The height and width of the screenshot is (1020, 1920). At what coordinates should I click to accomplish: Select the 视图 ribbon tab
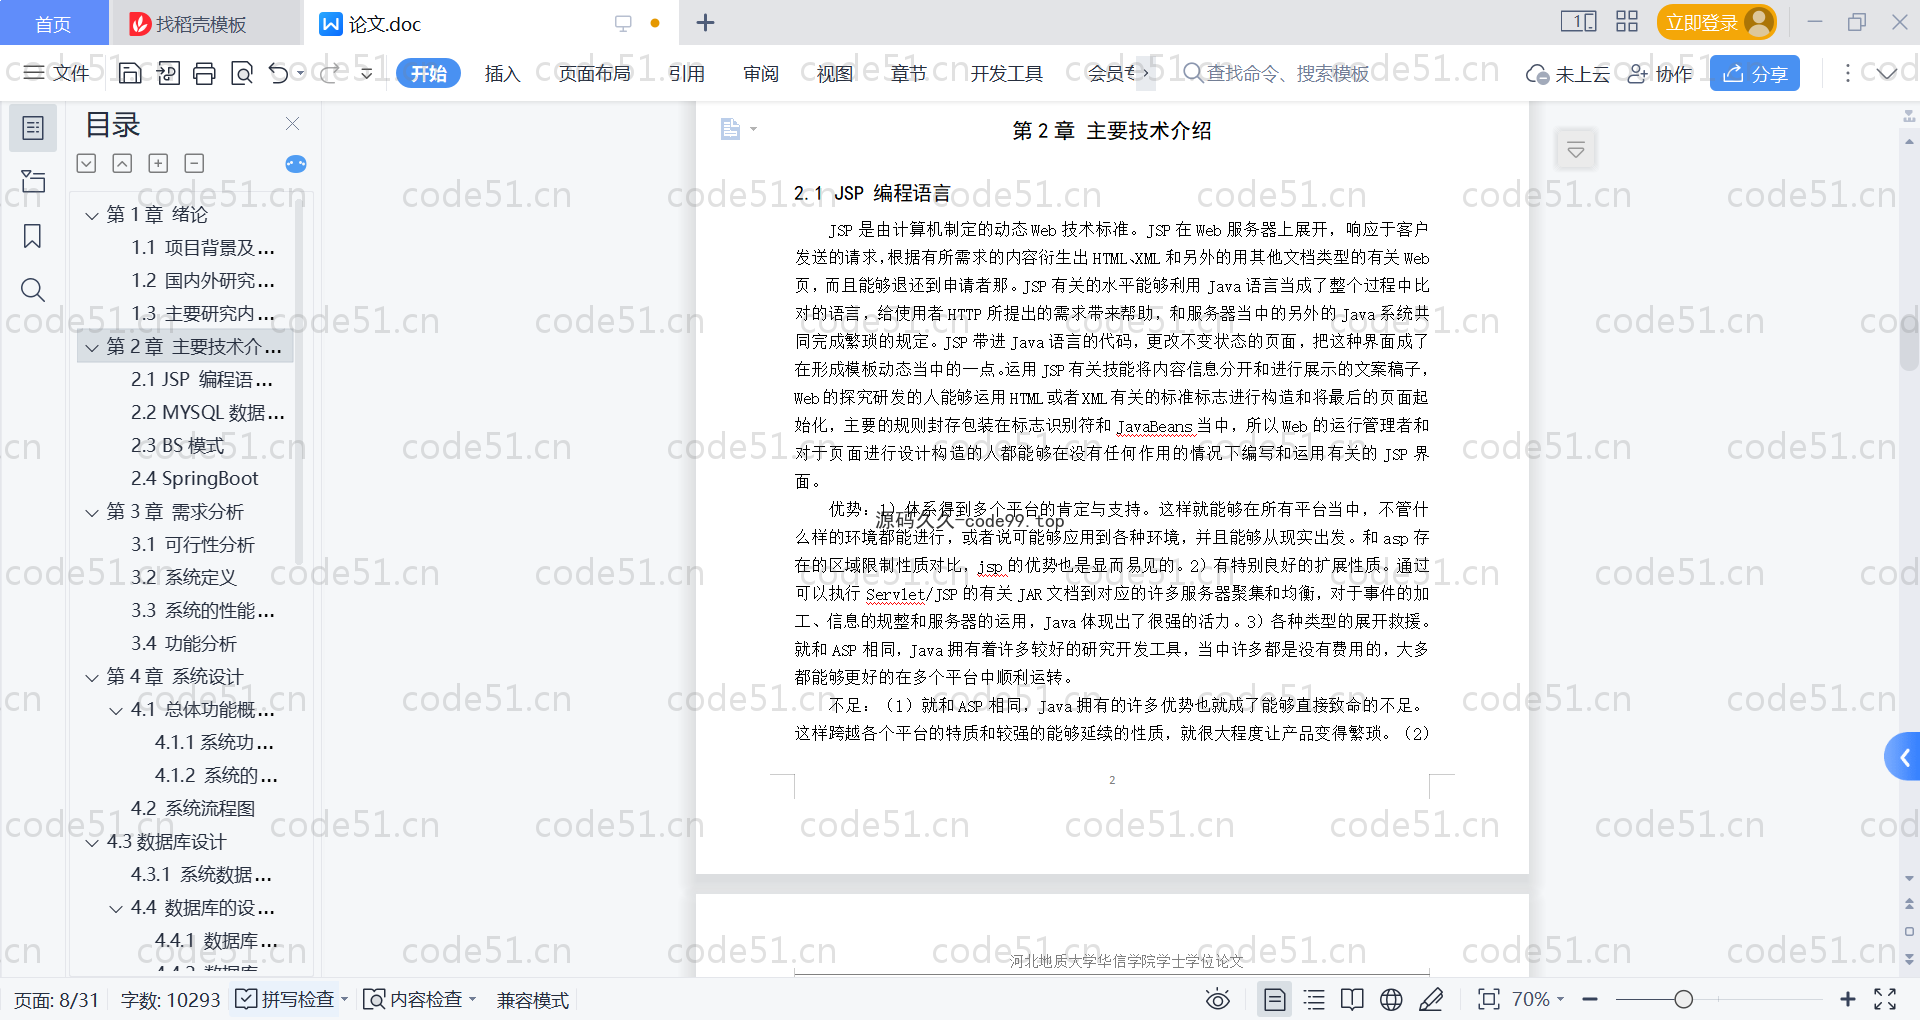tap(835, 73)
